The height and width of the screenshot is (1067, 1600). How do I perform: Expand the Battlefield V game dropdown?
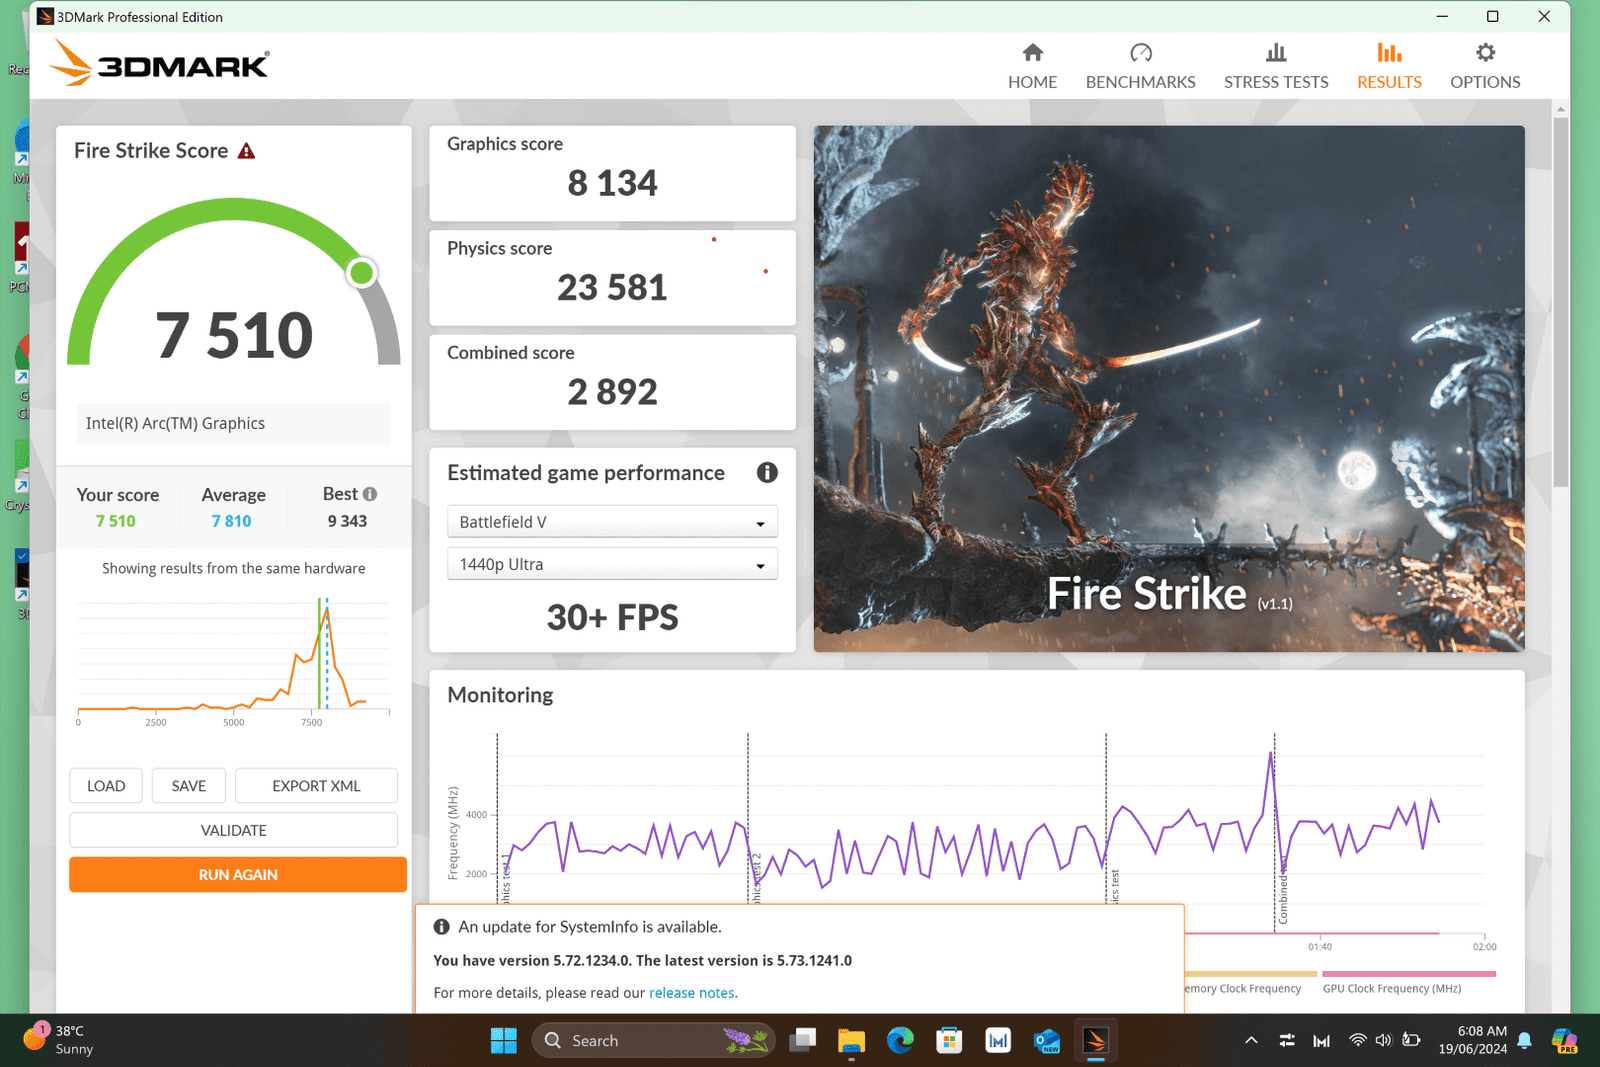612,522
